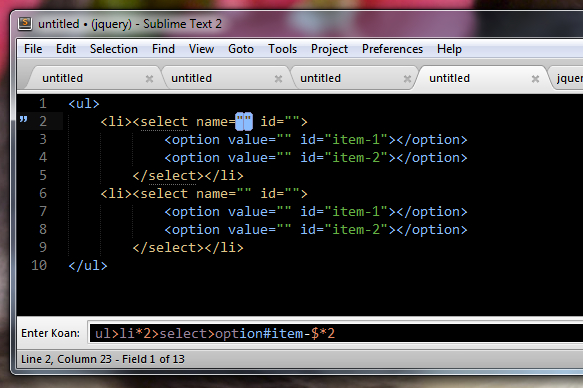583x388 pixels.
Task: Open the Goto menu
Action: [241, 49]
